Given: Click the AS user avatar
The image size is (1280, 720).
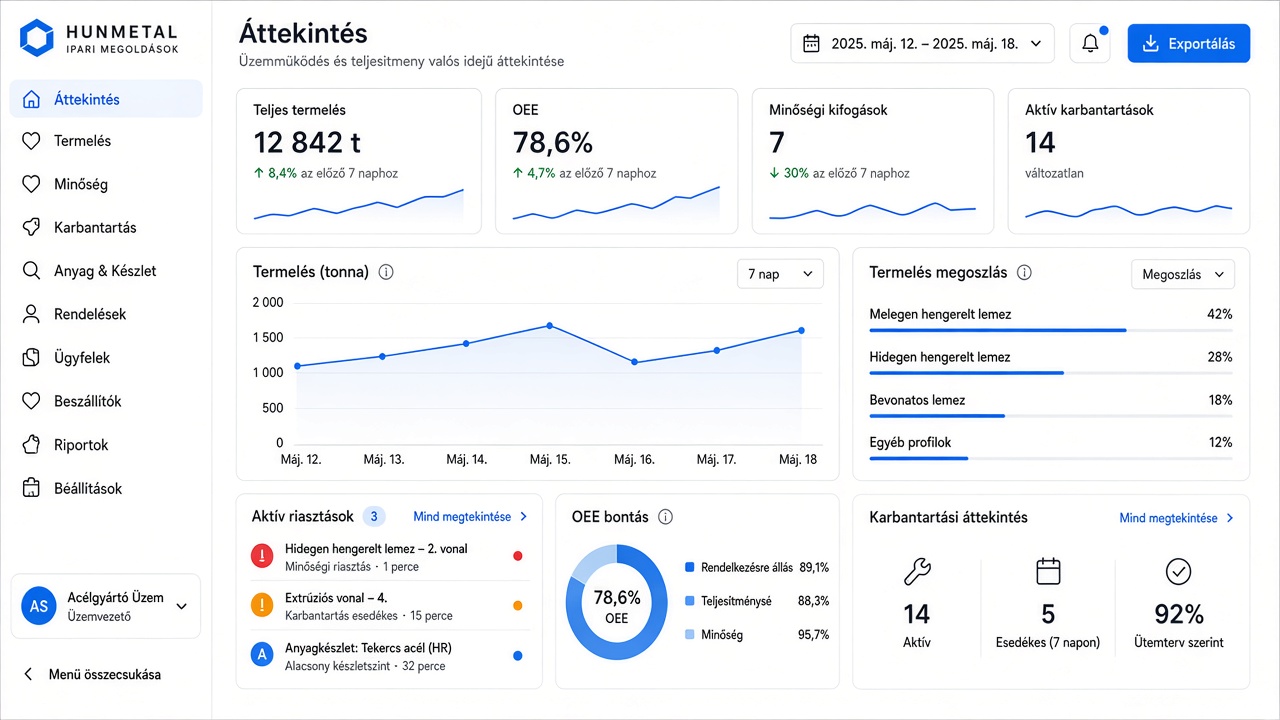Looking at the screenshot, I should pos(39,606).
